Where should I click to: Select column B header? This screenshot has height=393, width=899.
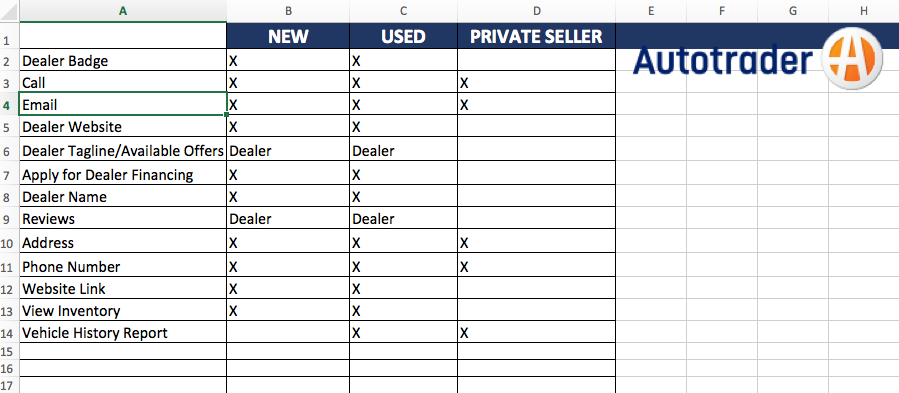pyautogui.click(x=288, y=11)
